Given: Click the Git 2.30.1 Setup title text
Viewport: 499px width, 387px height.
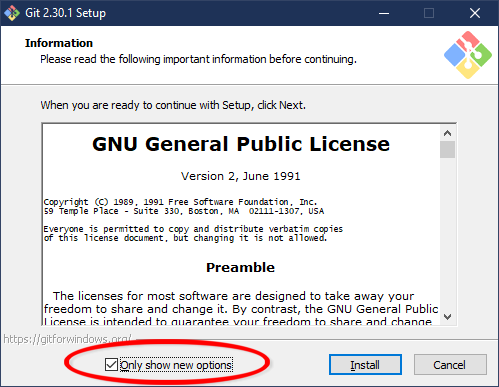Looking at the screenshot, I should 66,13.
